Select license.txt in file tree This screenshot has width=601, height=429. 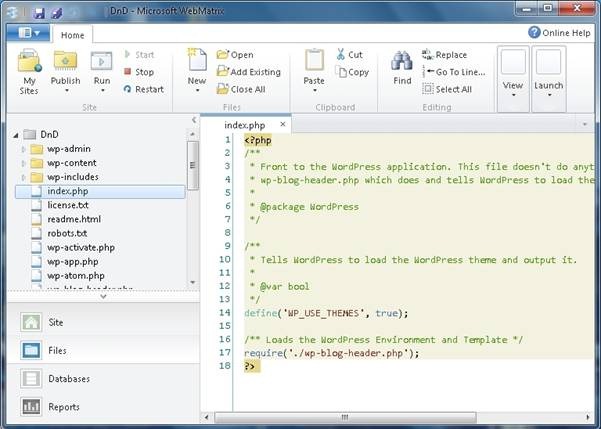click(67, 205)
